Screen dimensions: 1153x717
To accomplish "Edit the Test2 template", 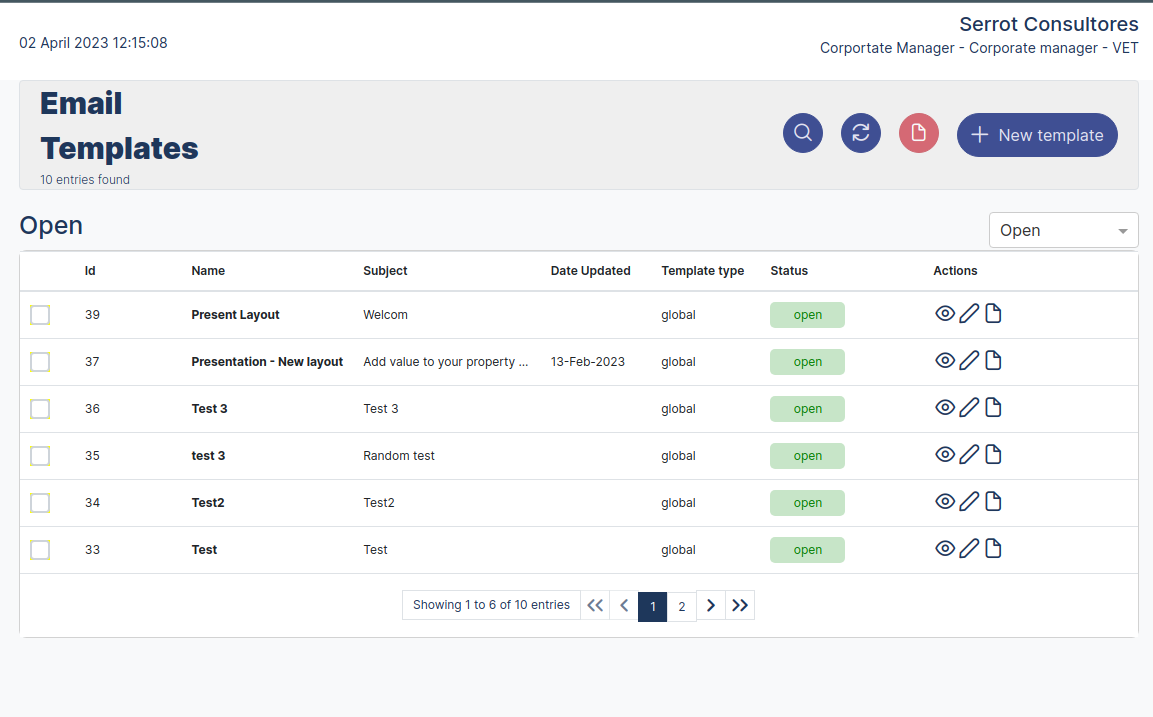I will pyautogui.click(x=969, y=501).
